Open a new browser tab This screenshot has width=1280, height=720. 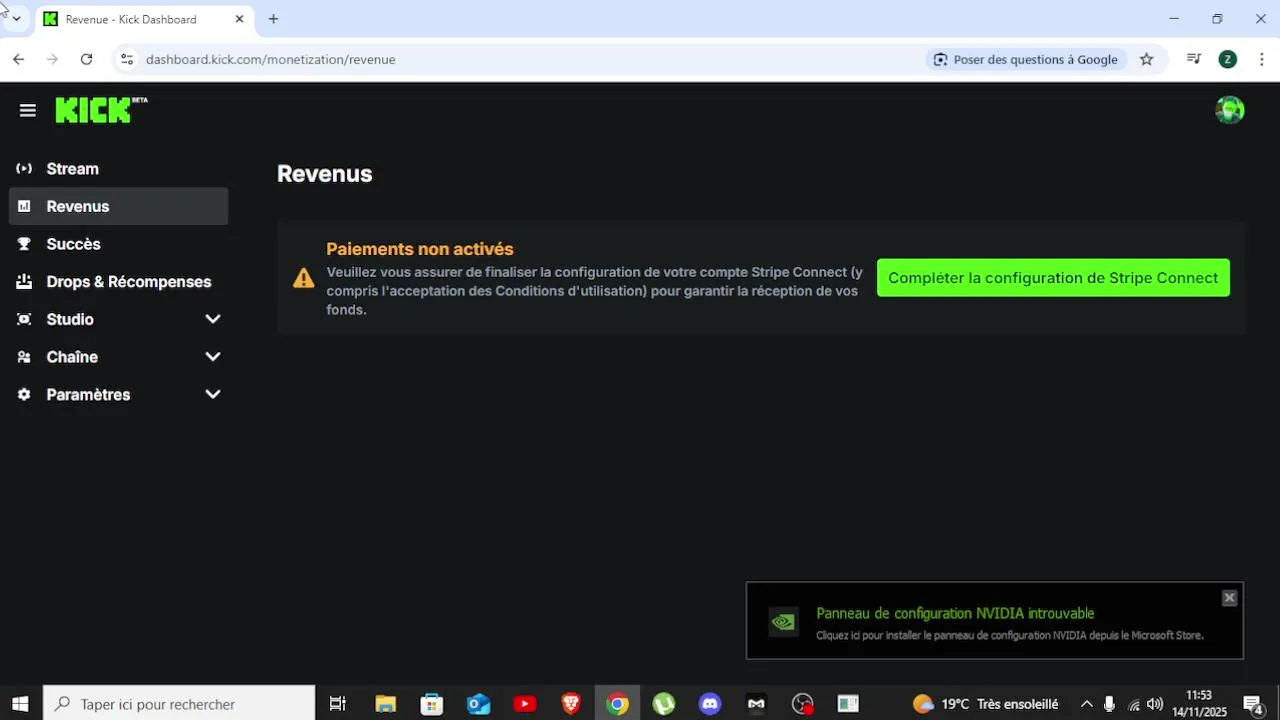[273, 19]
